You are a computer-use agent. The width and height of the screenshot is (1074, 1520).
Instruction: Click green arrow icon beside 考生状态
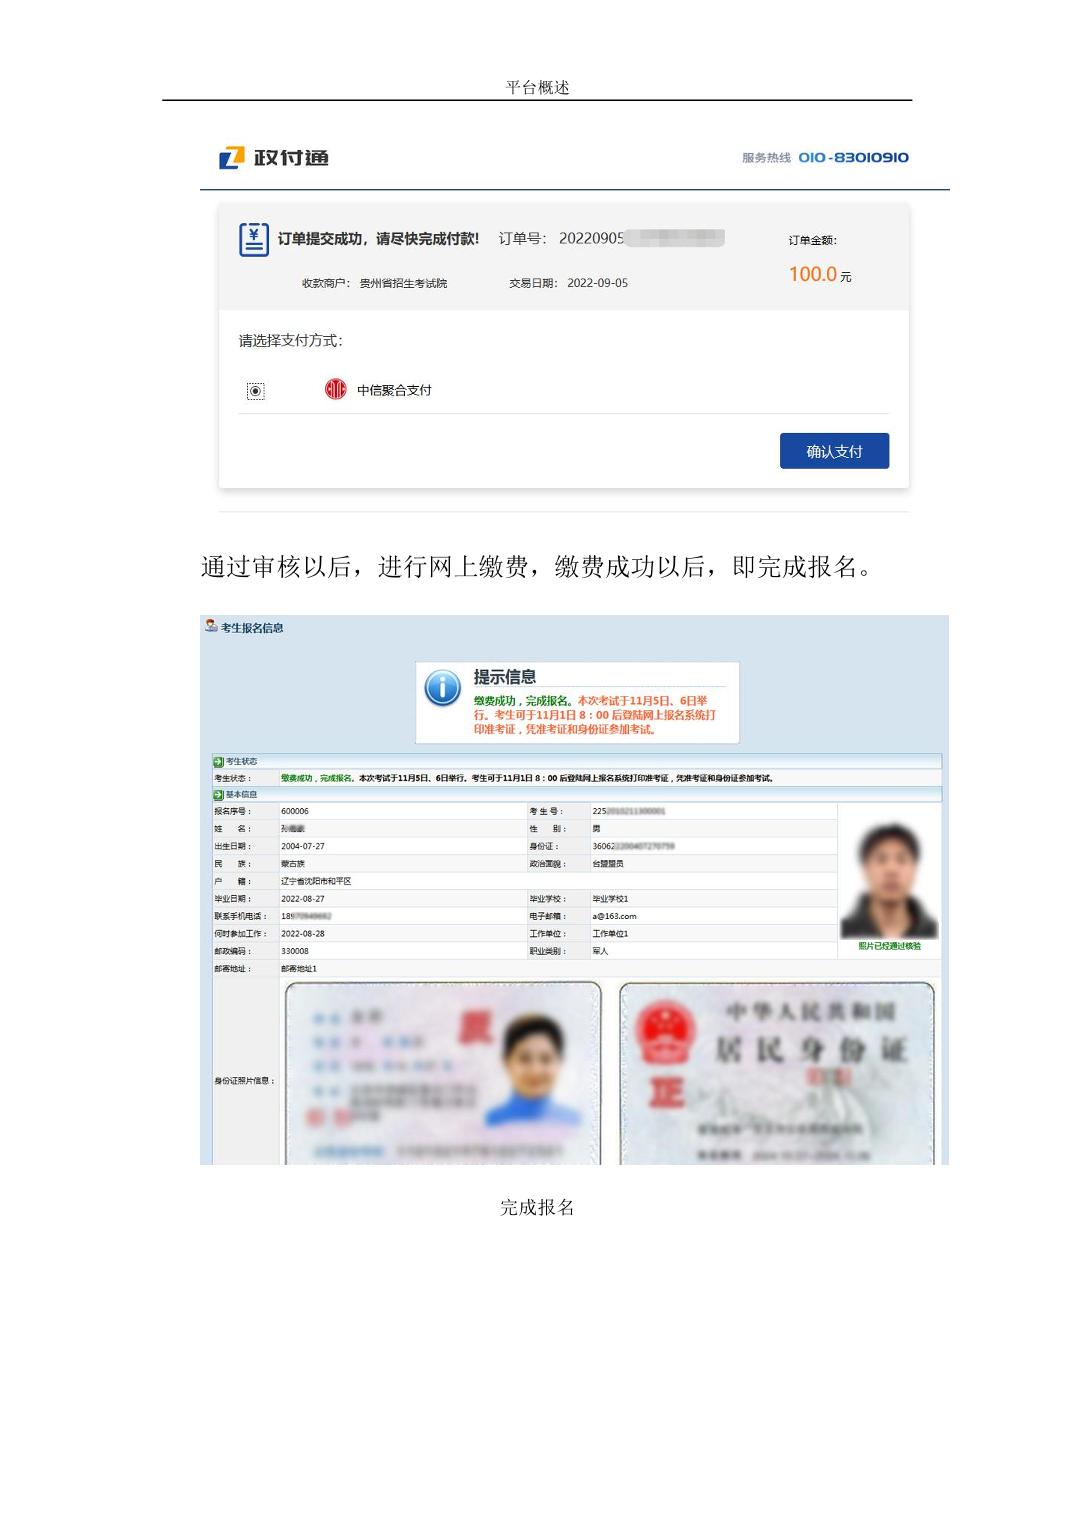click(x=218, y=762)
